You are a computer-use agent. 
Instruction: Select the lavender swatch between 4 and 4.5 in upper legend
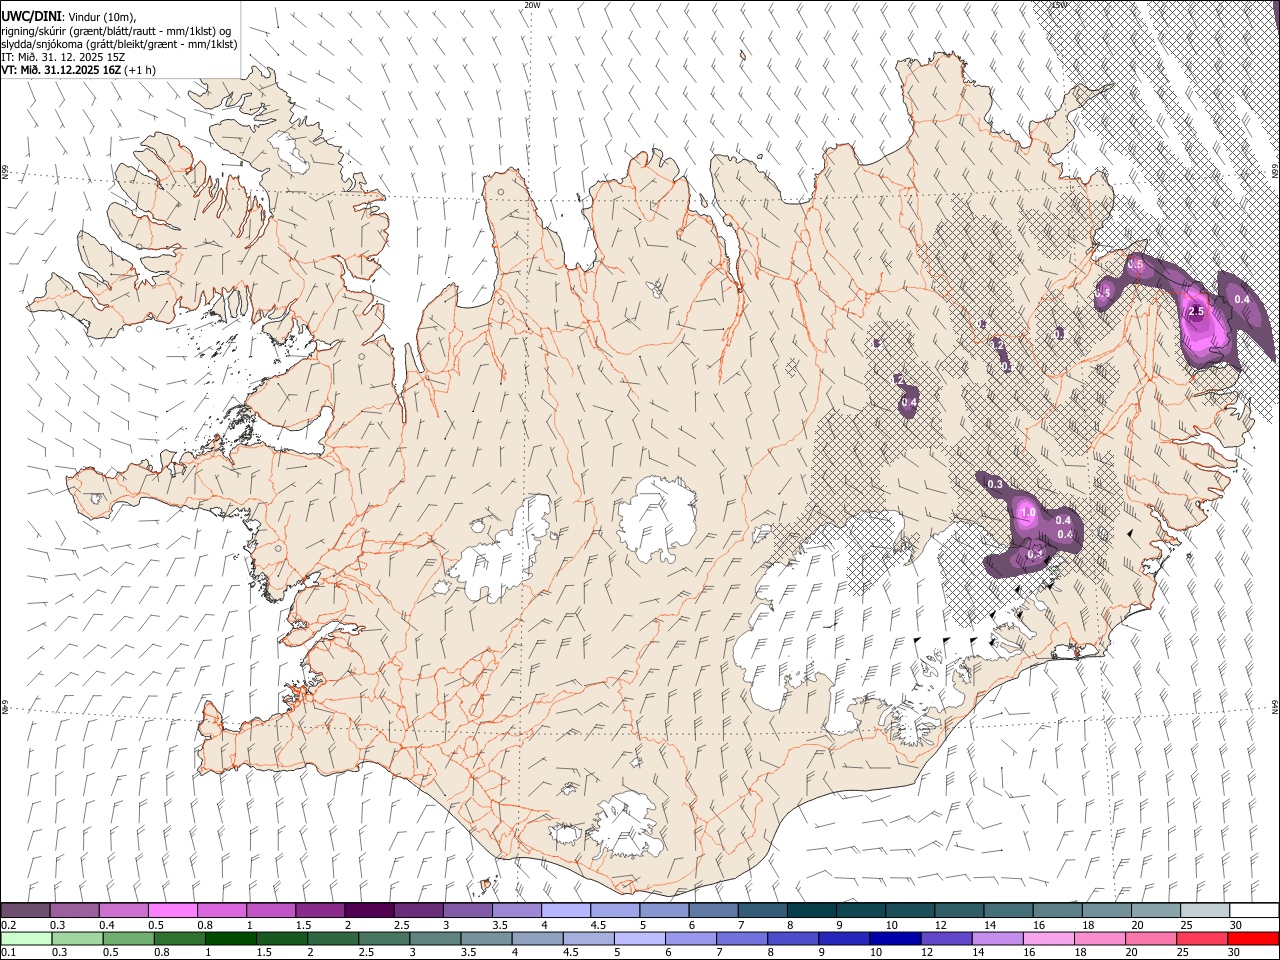click(566, 911)
